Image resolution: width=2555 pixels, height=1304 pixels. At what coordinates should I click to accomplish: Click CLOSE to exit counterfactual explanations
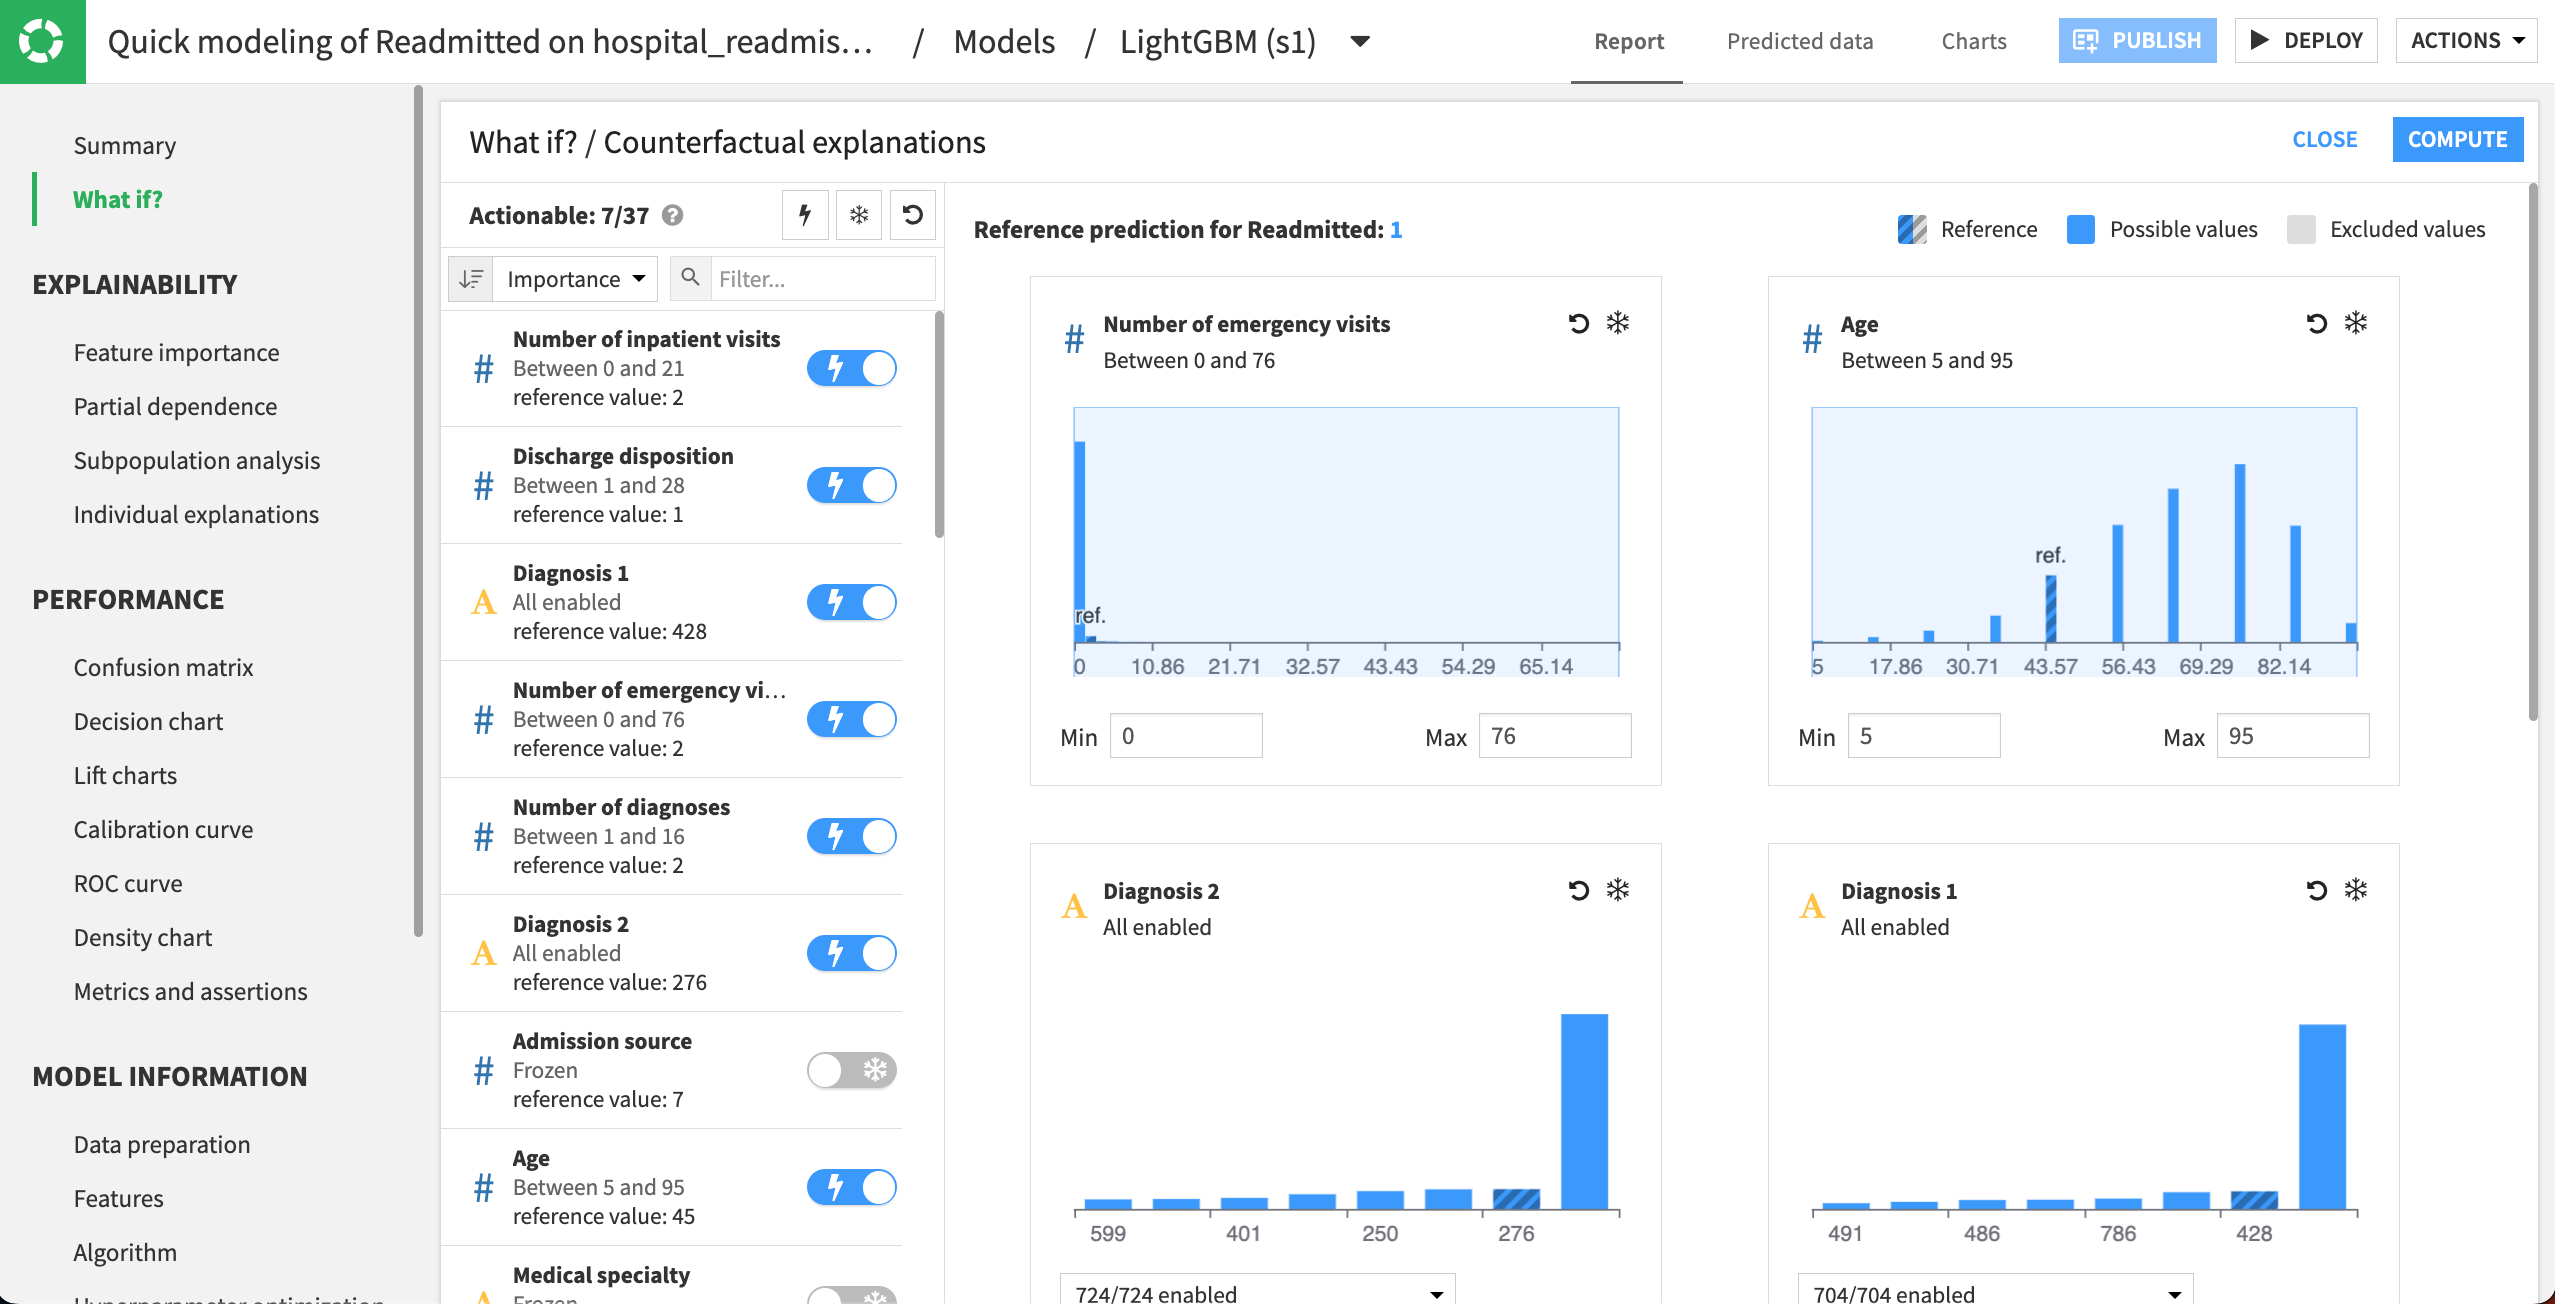pos(2324,139)
